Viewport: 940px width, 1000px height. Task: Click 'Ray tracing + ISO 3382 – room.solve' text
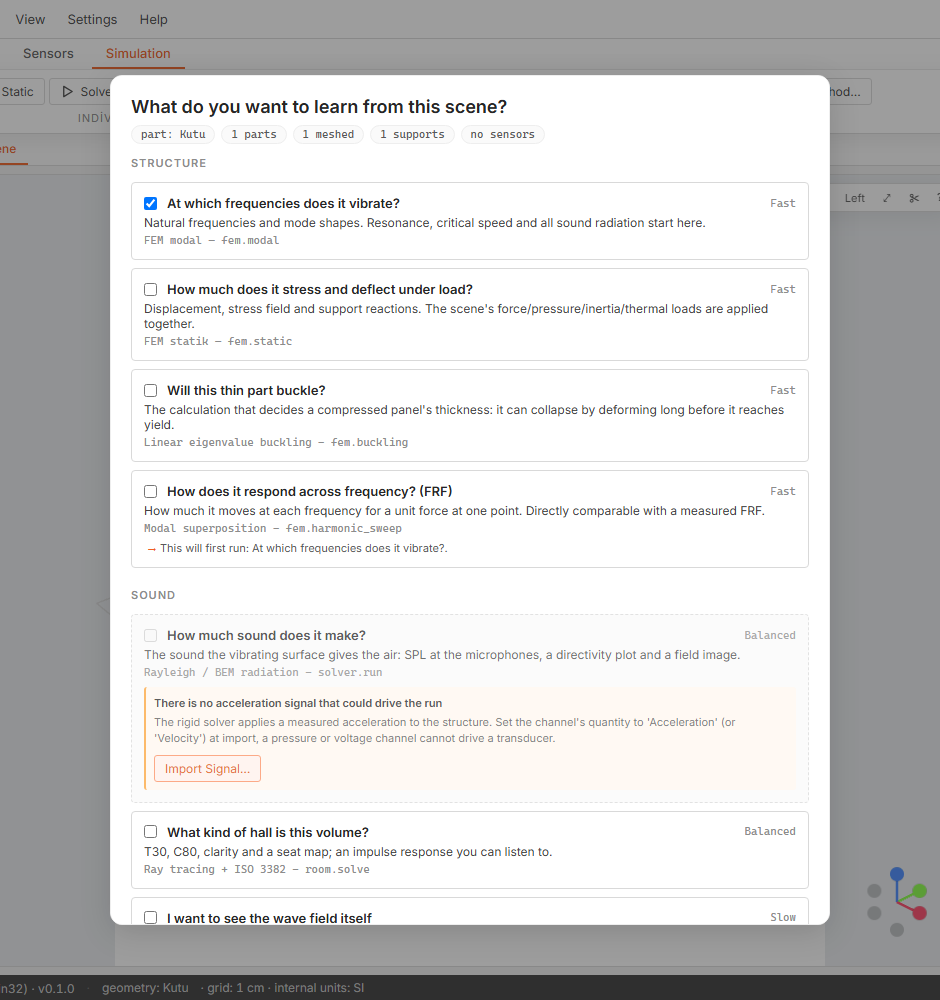[257, 869]
